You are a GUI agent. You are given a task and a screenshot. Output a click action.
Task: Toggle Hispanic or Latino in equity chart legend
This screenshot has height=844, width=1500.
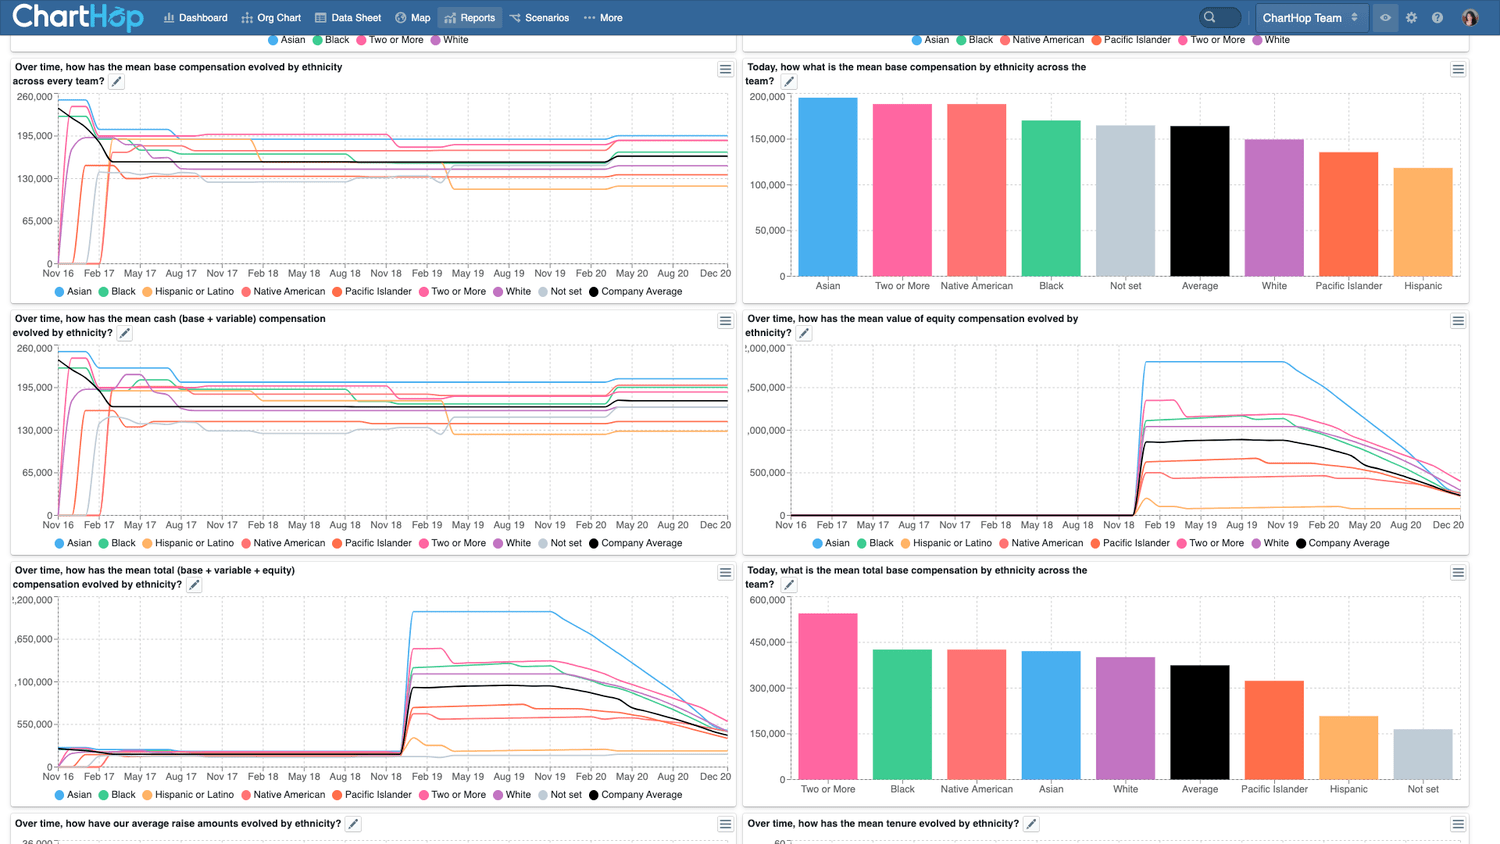click(x=946, y=544)
